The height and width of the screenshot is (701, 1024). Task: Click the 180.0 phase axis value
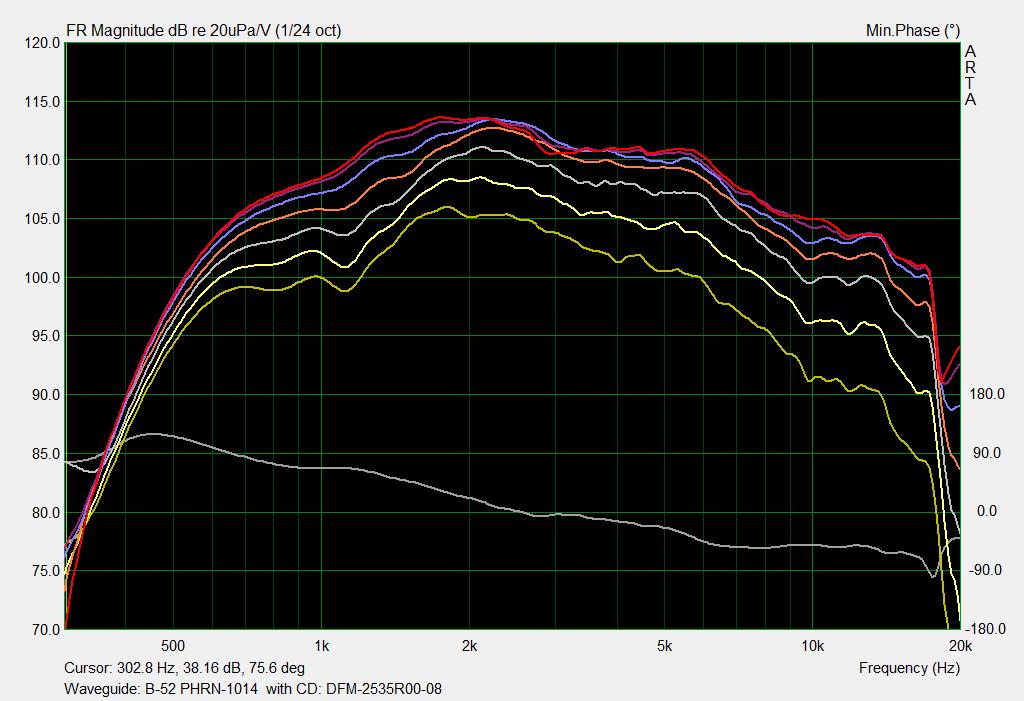click(987, 394)
